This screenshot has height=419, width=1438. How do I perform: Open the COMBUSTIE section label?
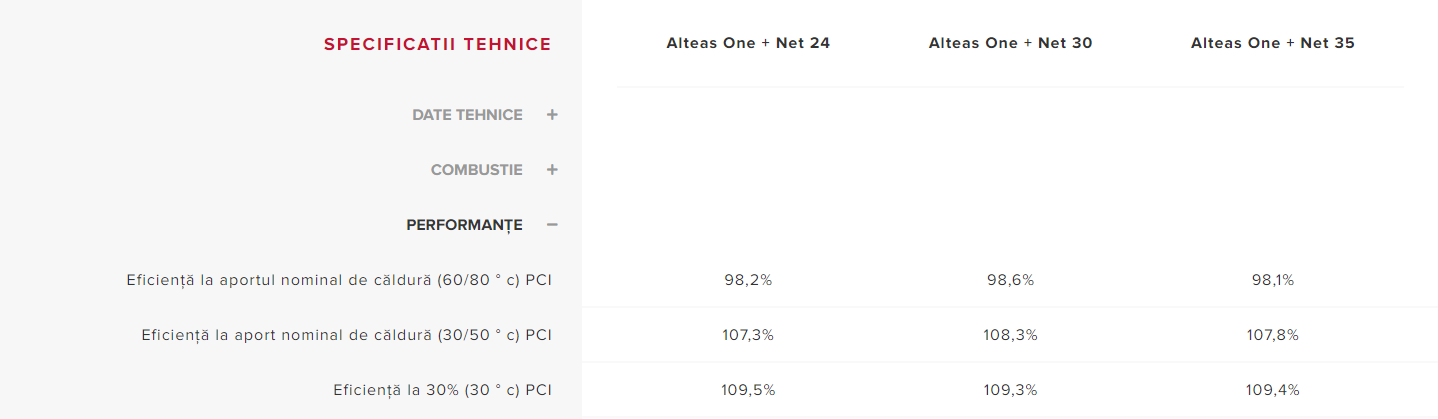point(476,170)
